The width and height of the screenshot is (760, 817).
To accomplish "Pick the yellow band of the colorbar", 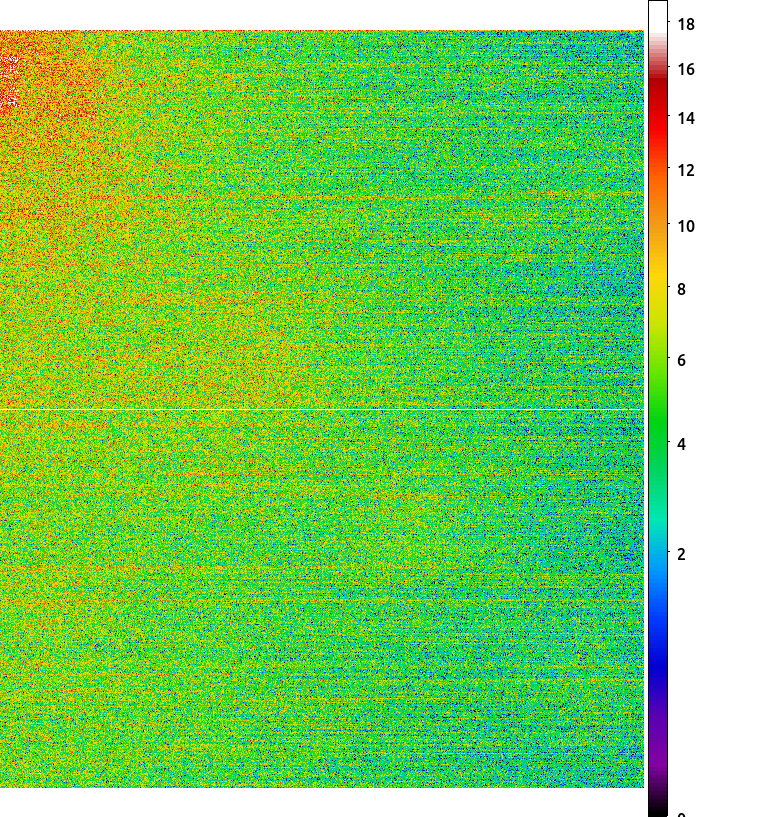I will (x=658, y=284).
